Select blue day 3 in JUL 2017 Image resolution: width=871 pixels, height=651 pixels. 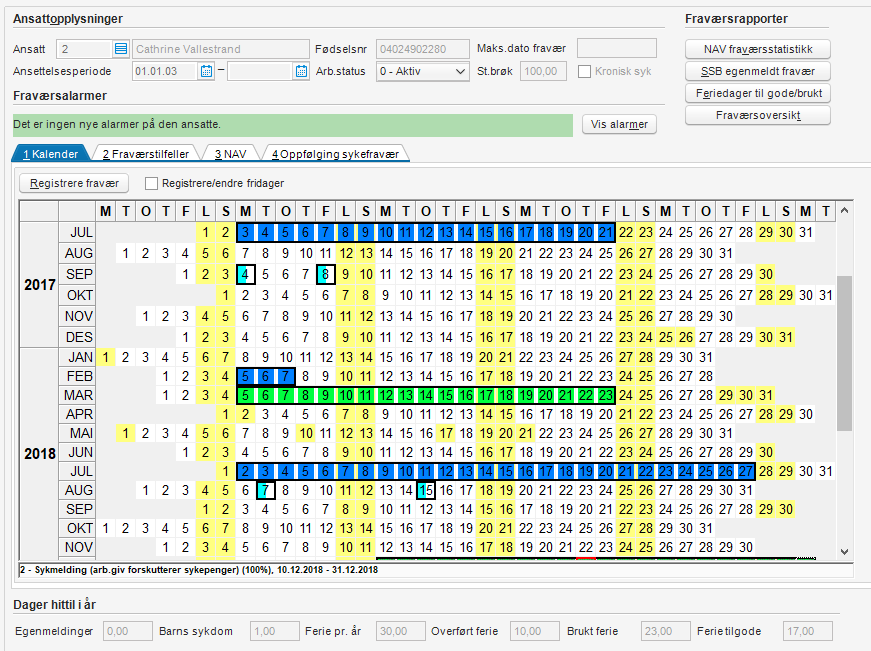click(x=246, y=232)
